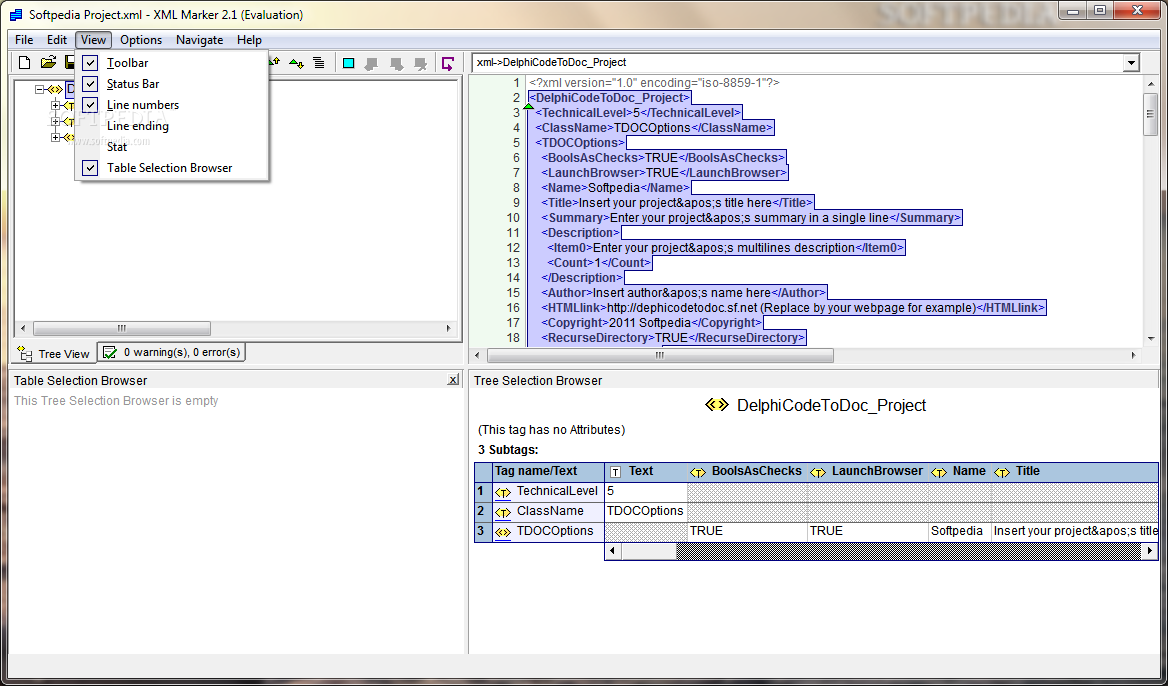Select the Line ending menu entry
Image resolution: width=1168 pixels, height=686 pixels.
tap(137, 126)
